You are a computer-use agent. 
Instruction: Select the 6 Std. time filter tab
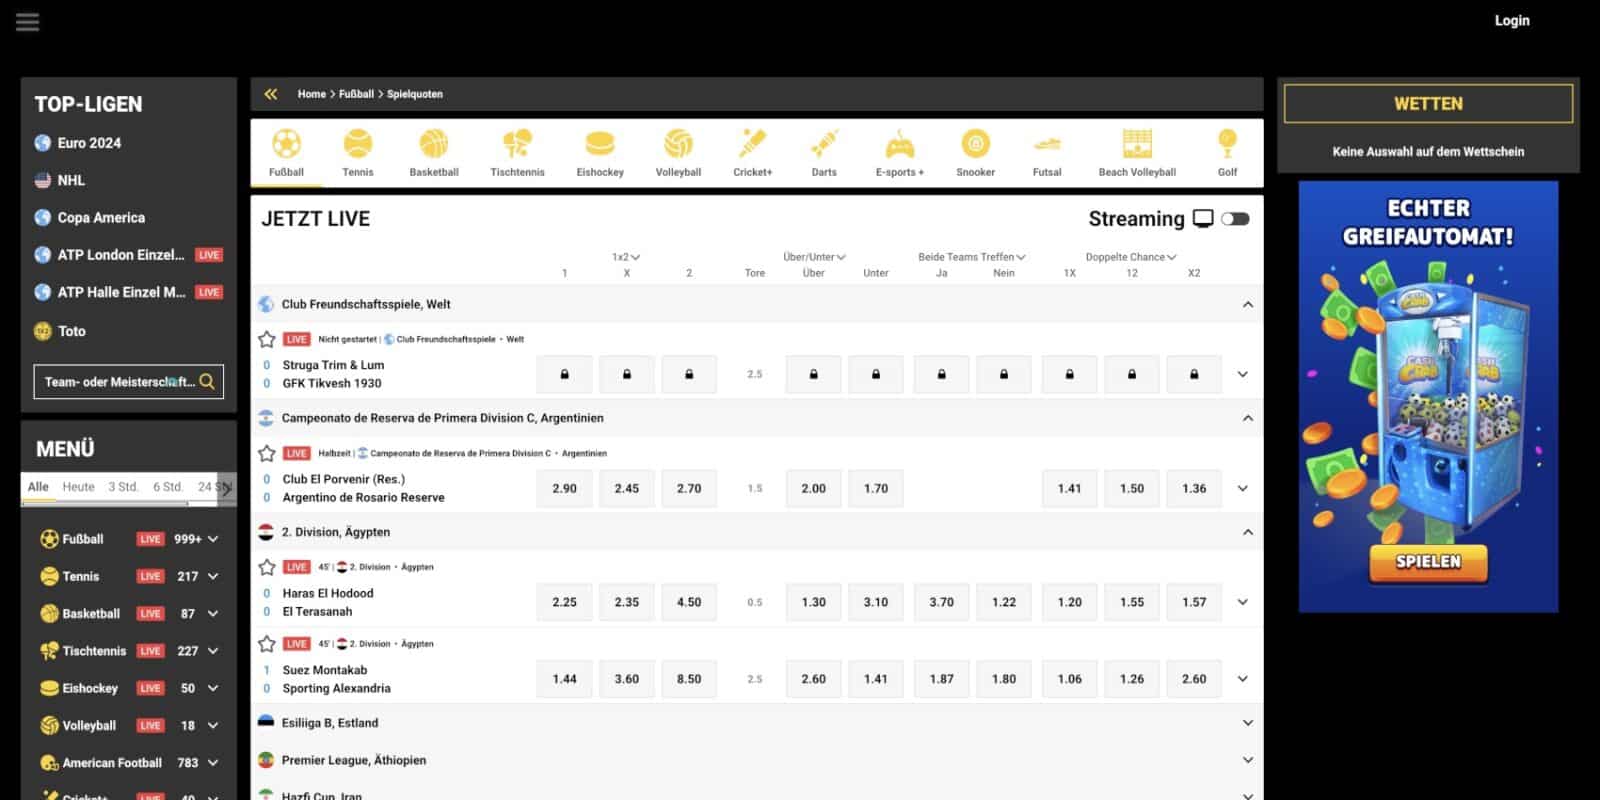coord(168,487)
